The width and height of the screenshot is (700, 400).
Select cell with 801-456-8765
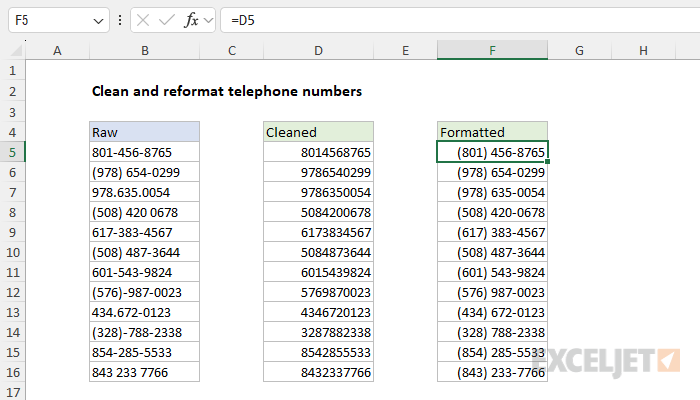point(145,152)
